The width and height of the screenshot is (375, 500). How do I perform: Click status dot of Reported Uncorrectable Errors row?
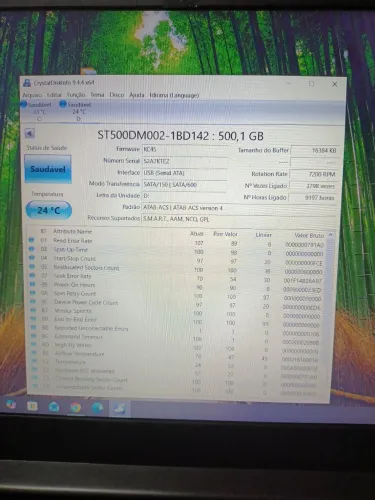coord(33,327)
